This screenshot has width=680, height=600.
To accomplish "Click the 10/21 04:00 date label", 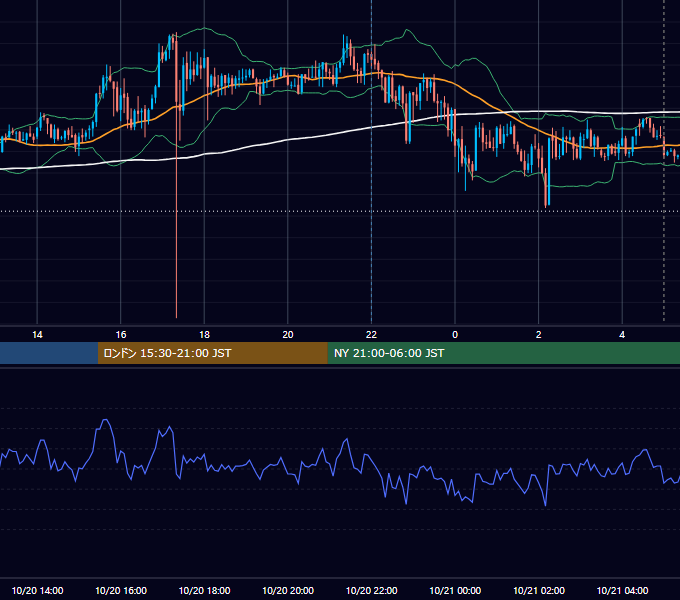I will point(622,590).
